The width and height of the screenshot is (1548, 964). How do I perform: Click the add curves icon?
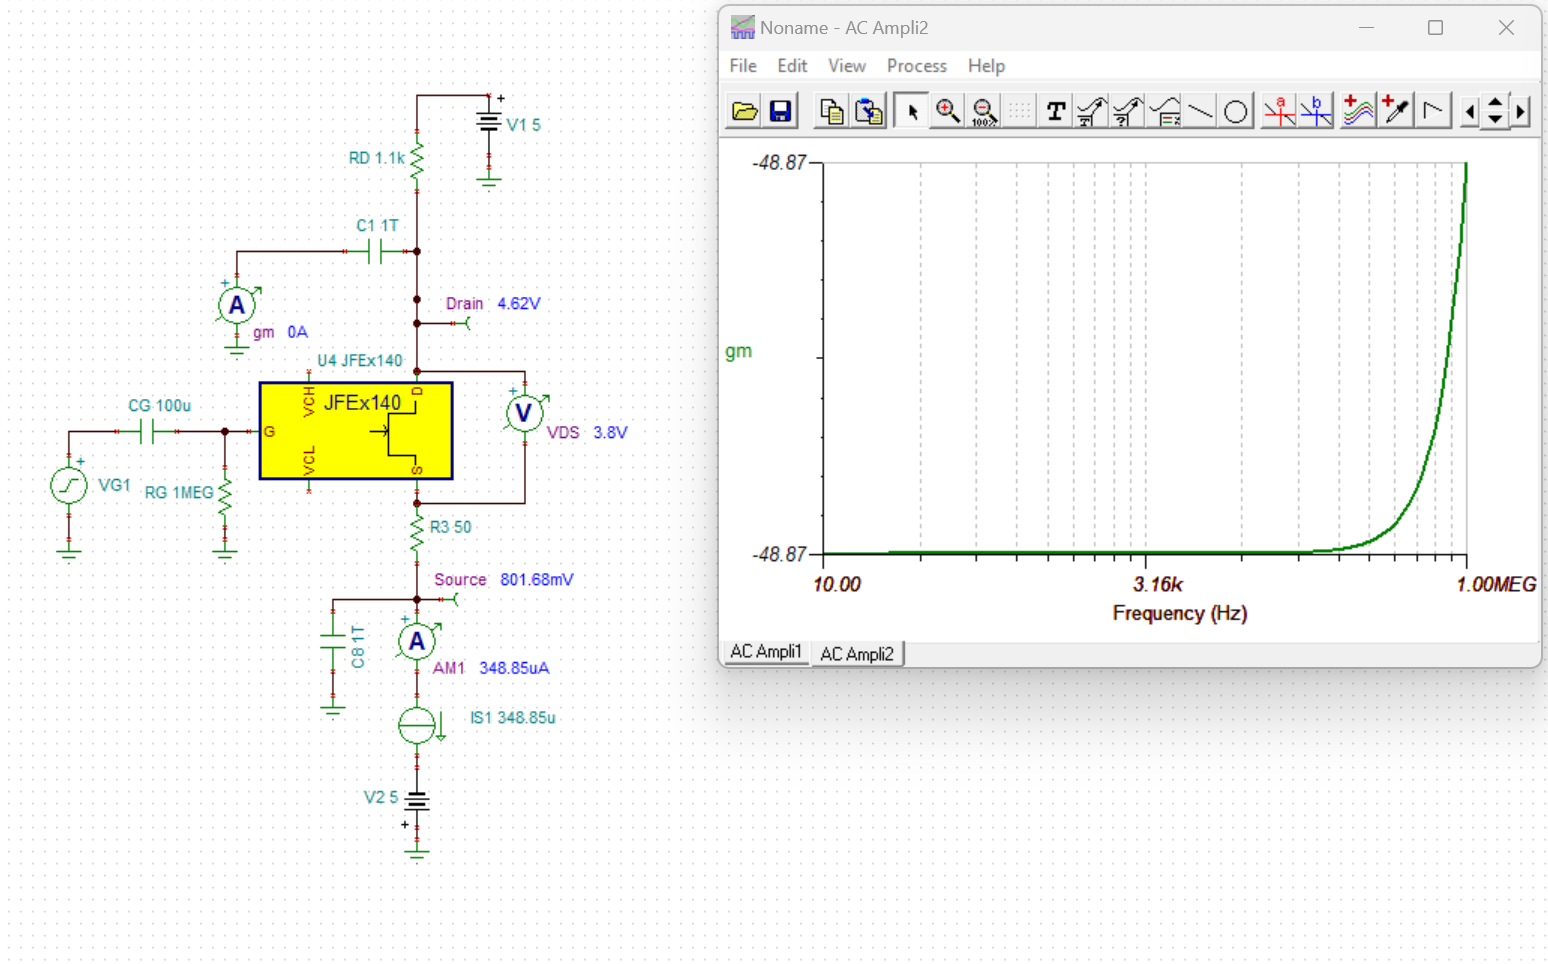[1358, 111]
